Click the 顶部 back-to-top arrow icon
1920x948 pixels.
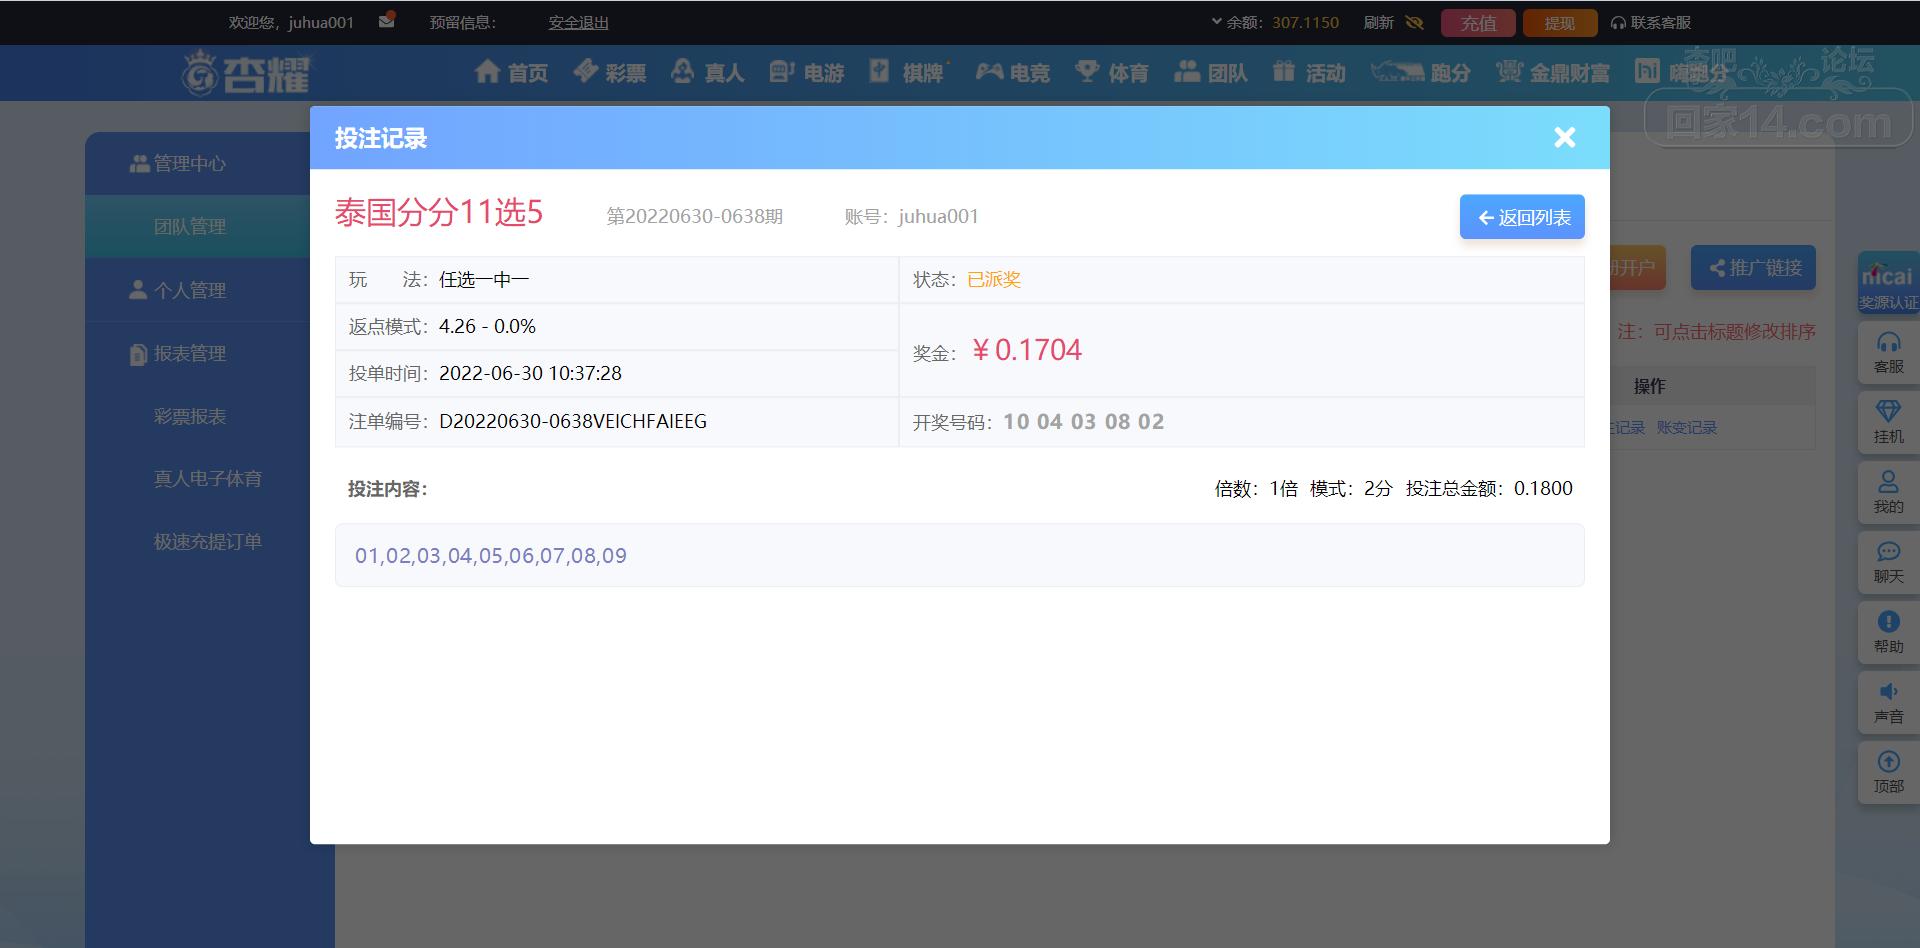click(1888, 762)
